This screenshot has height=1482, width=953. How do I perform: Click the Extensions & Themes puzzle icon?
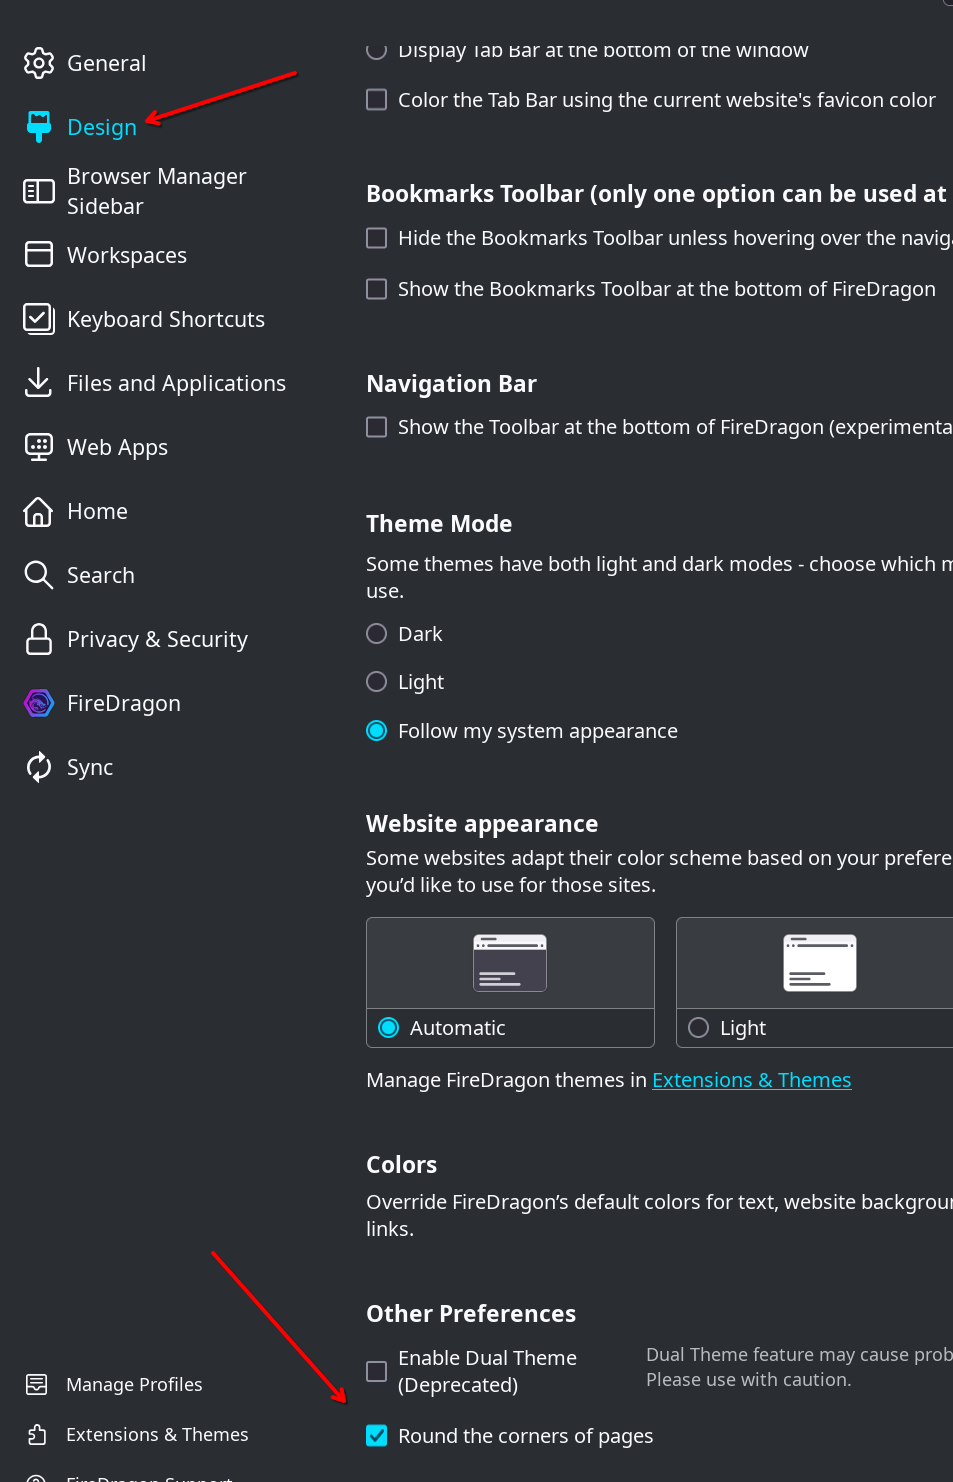[x=37, y=1434]
